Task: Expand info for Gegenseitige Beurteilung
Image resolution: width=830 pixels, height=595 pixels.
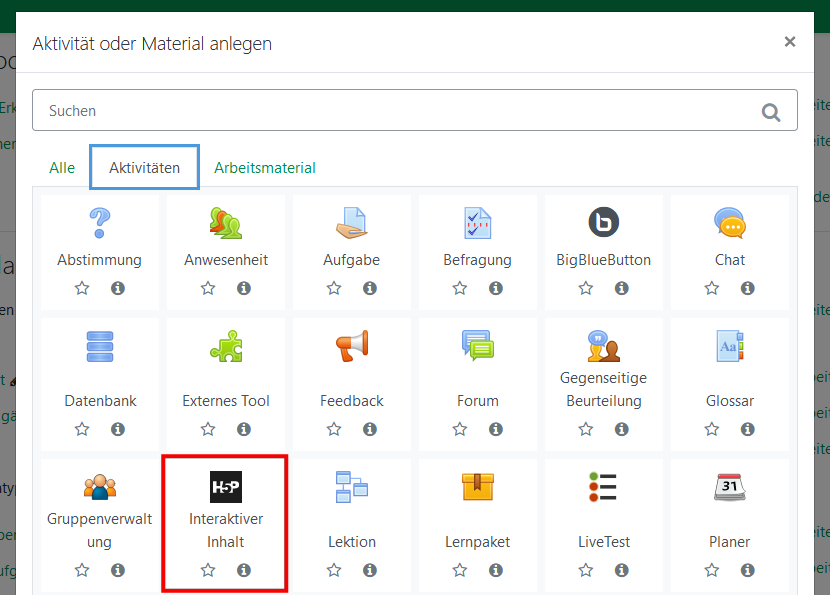Action: point(622,429)
